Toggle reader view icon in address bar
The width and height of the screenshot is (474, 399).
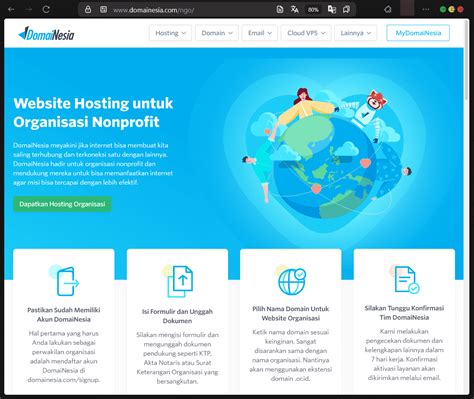280,9
